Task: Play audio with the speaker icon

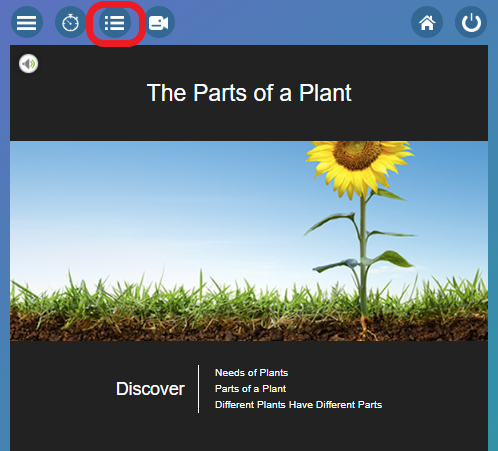Action: tap(29, 63)
